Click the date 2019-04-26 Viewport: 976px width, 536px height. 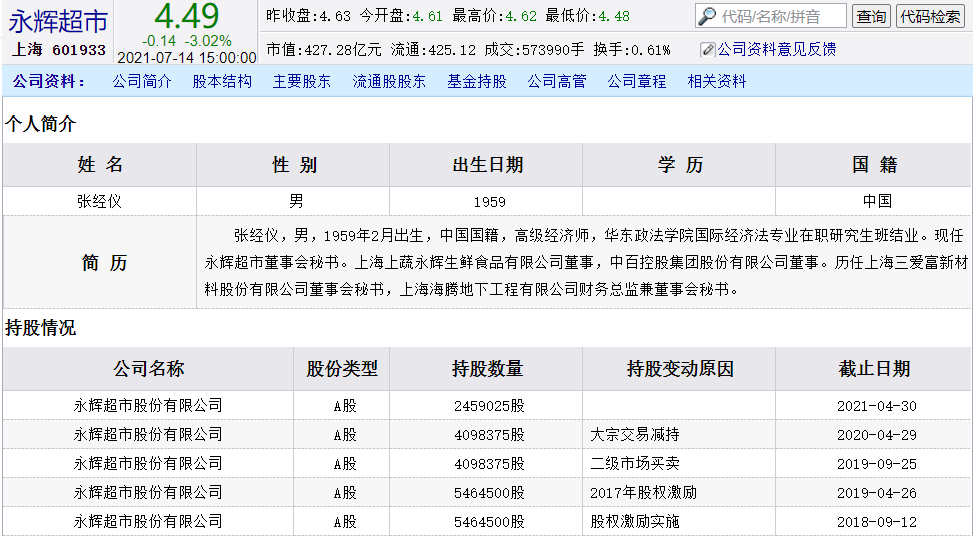pos(877,493)
